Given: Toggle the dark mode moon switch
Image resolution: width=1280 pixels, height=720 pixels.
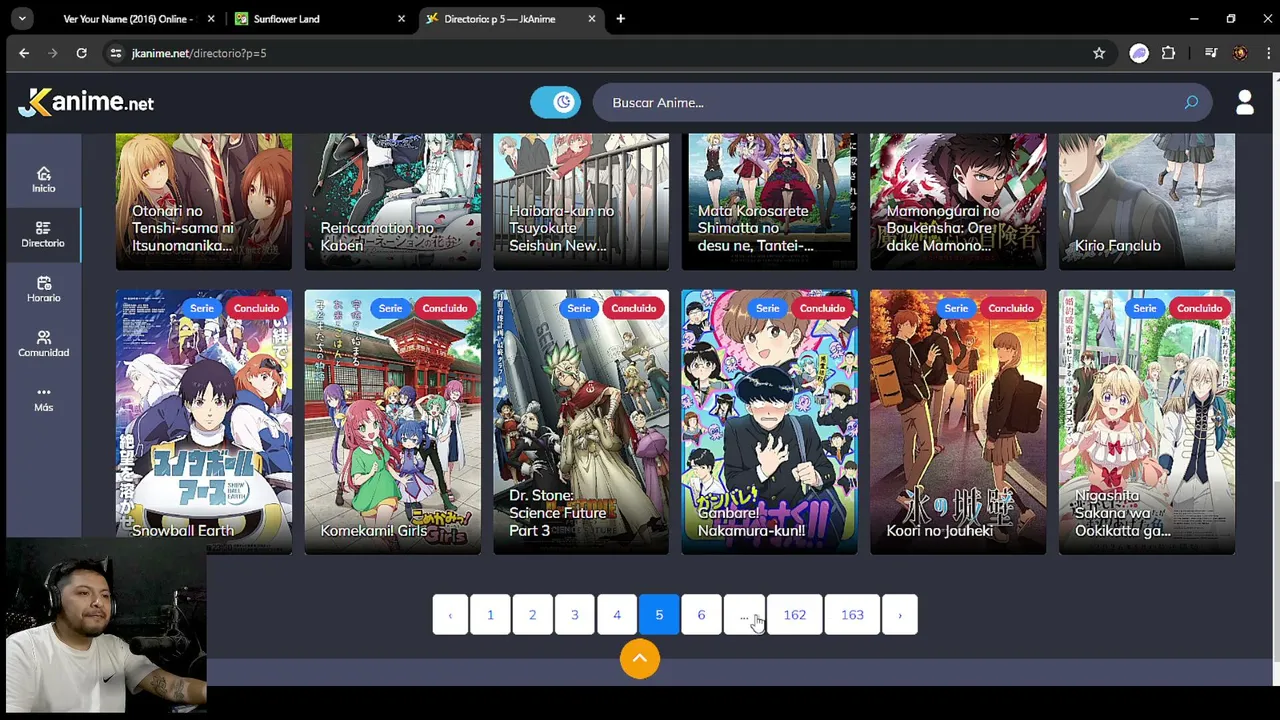Looking at the screenshot, I should point(555,102).
